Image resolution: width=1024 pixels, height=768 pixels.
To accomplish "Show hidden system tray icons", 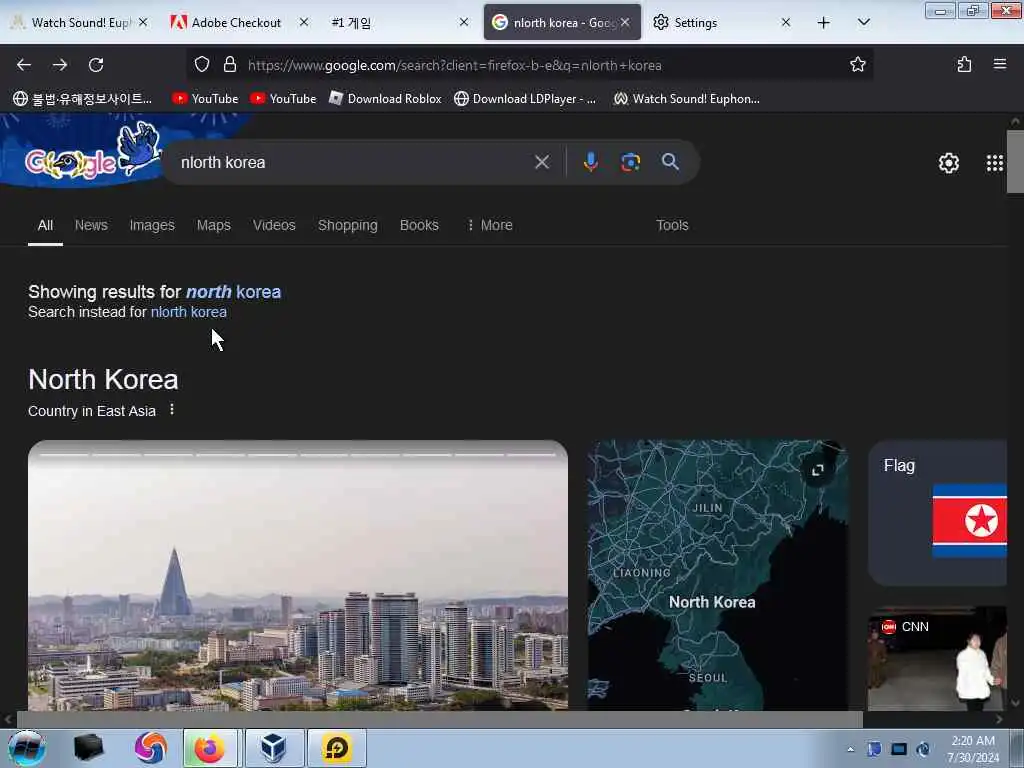I will point(850,750).
